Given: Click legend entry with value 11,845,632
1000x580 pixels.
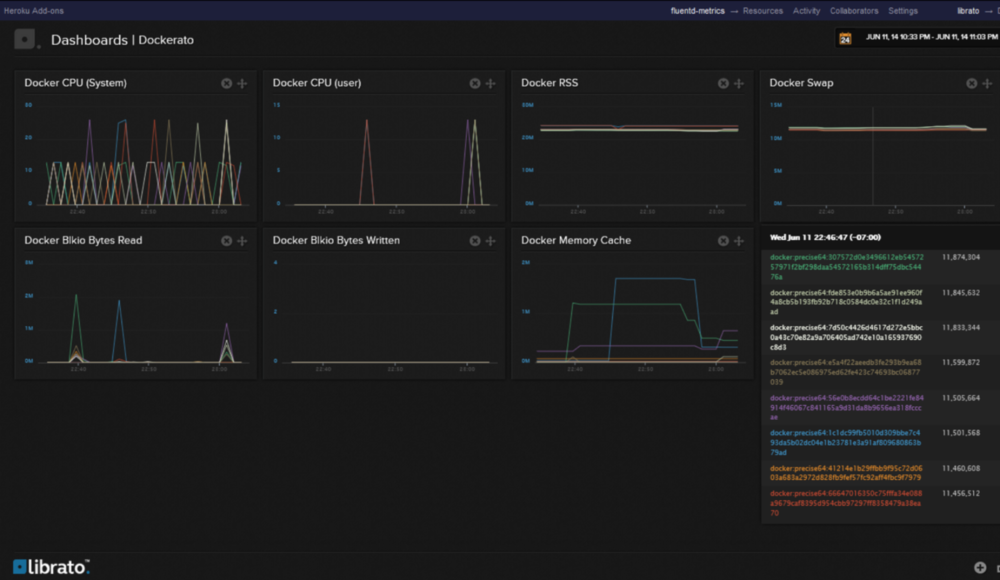Looking at the screenshot, I should (x=880, y=302).
